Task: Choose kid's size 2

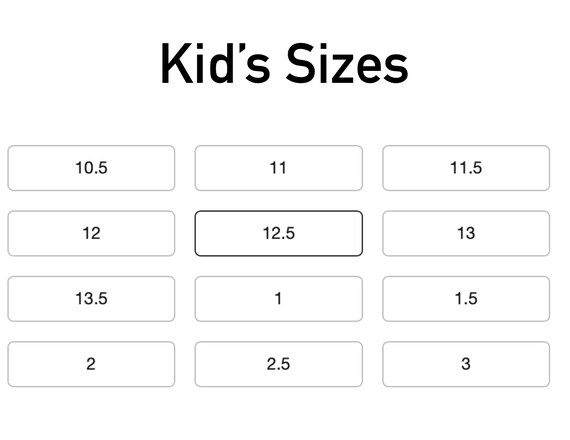Action: [91, 364]
